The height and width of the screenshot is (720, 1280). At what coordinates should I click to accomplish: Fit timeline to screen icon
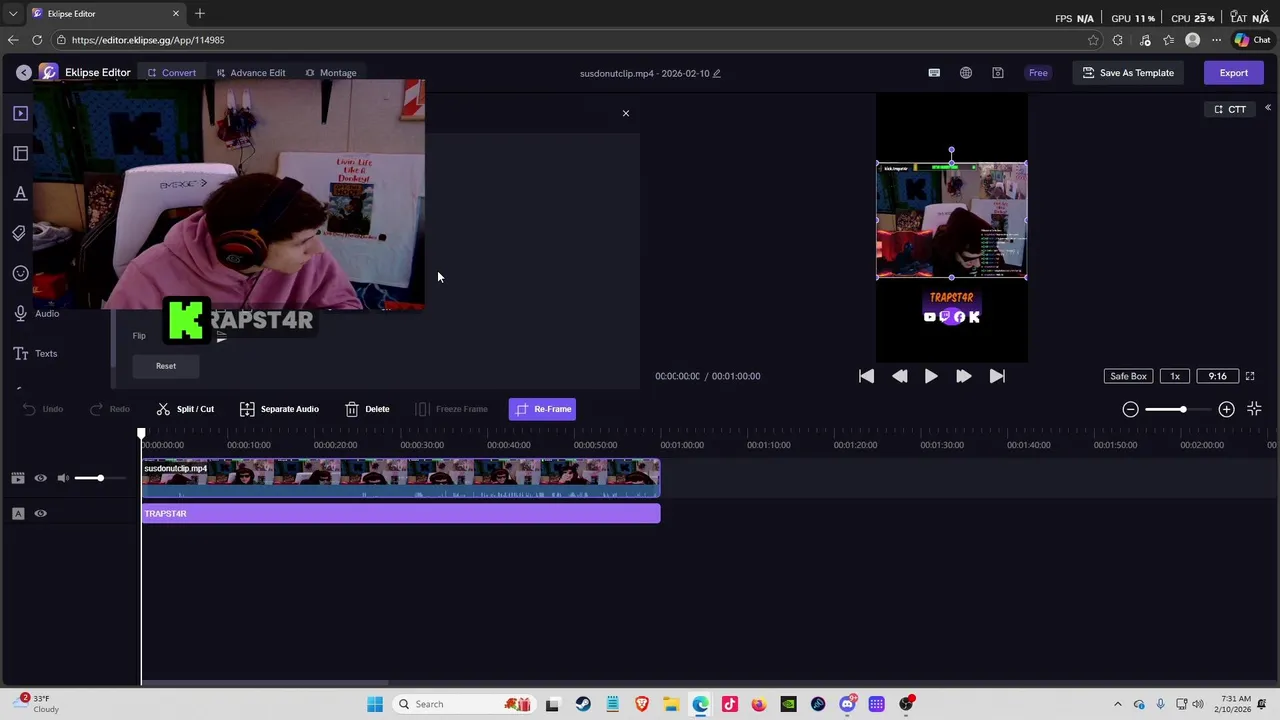coord(1254,409)
